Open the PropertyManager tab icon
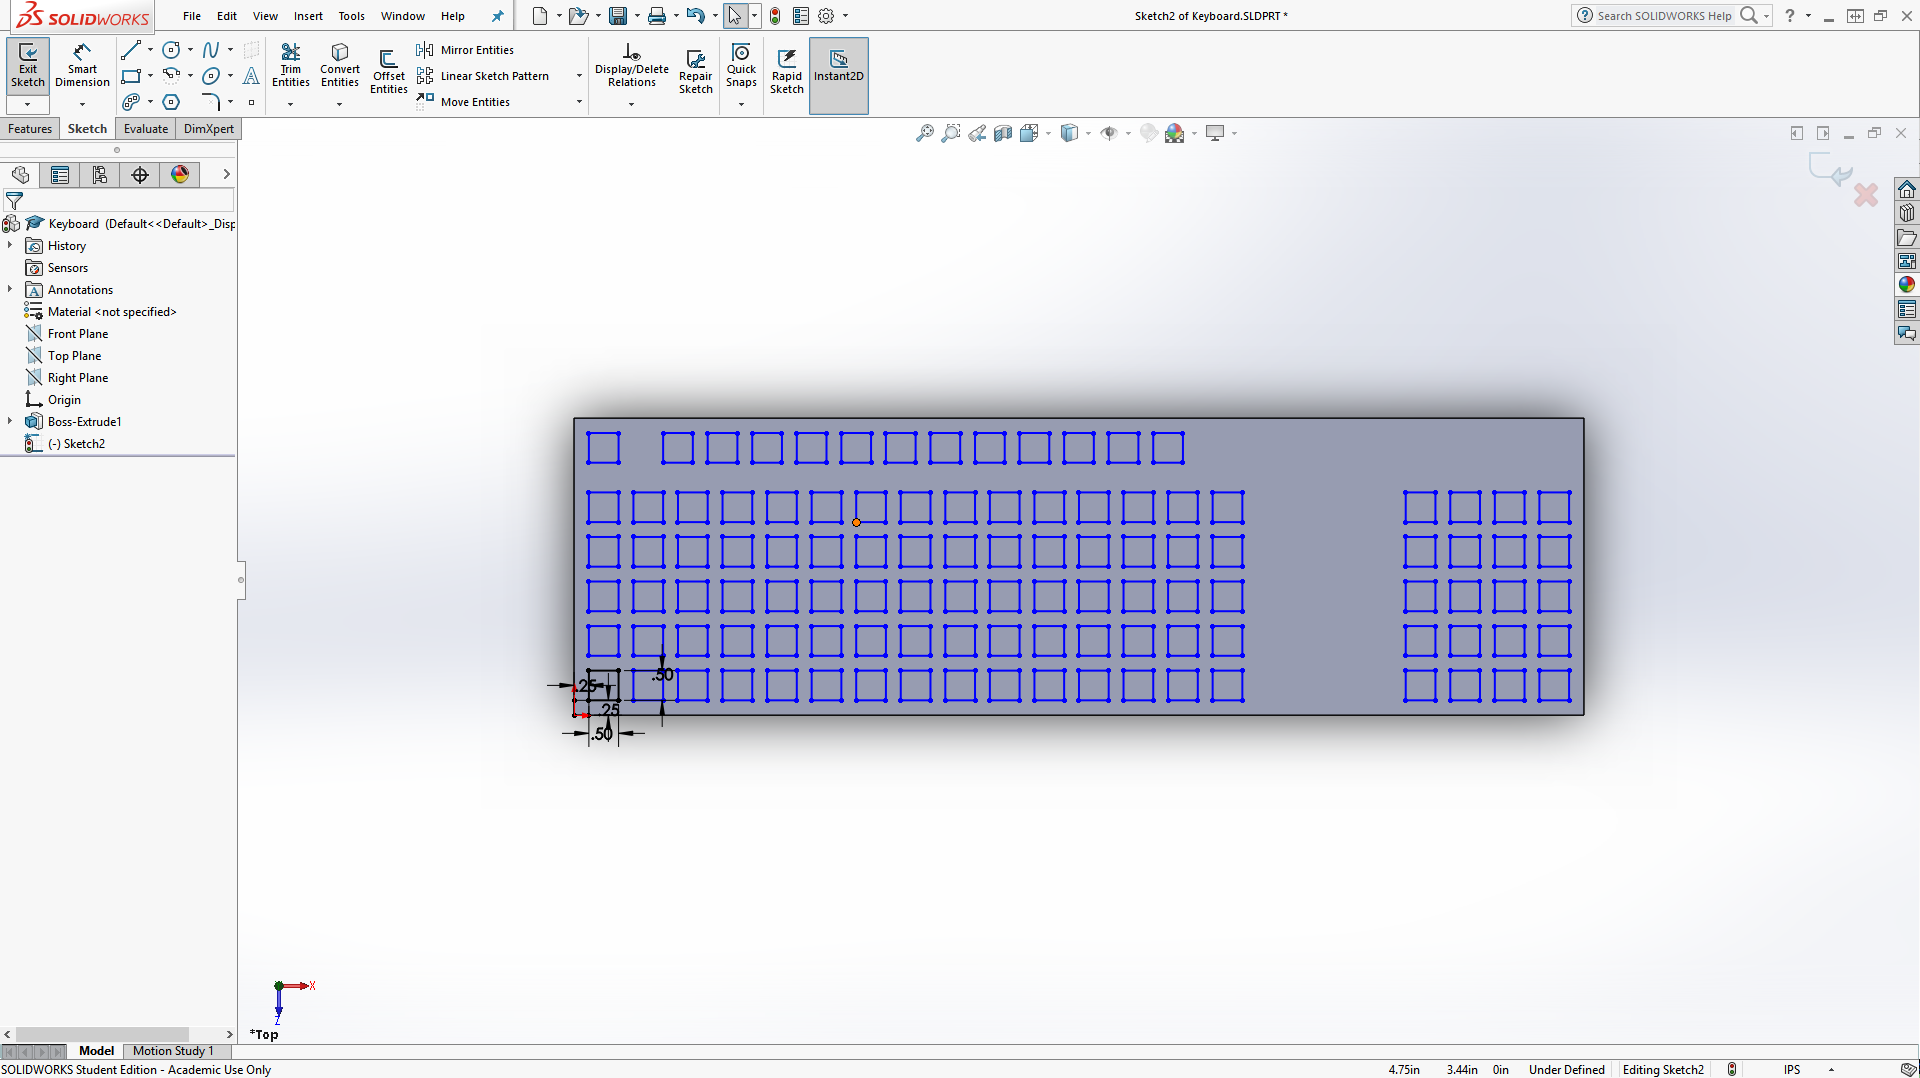This screenshot has height=1078, width=1920. tap(60, 175)
